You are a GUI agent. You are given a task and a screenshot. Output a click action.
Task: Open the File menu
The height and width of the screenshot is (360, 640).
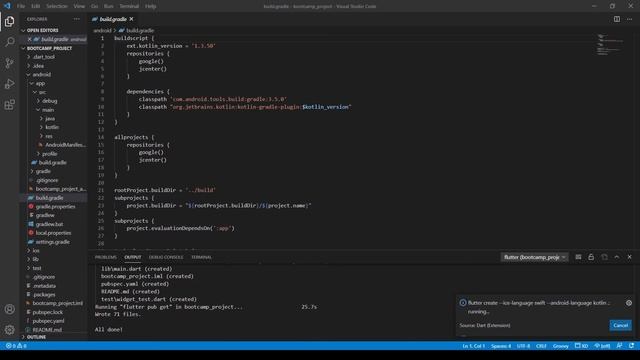tap(21, 6)
